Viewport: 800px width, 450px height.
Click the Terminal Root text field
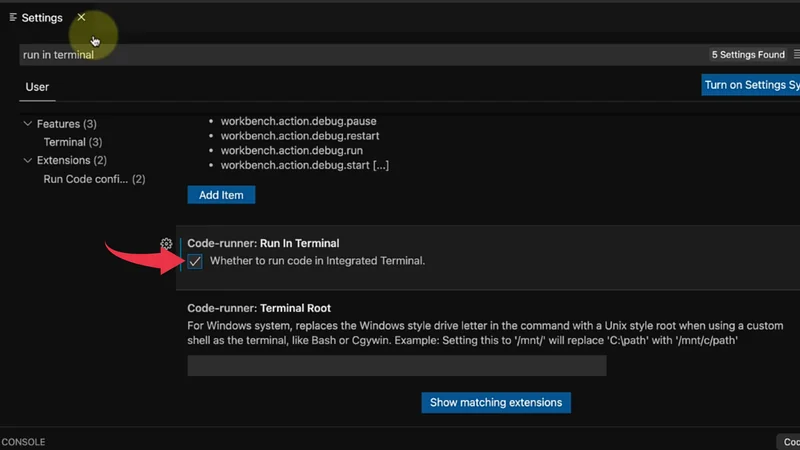pyautogui.click(x=396, y=366)
